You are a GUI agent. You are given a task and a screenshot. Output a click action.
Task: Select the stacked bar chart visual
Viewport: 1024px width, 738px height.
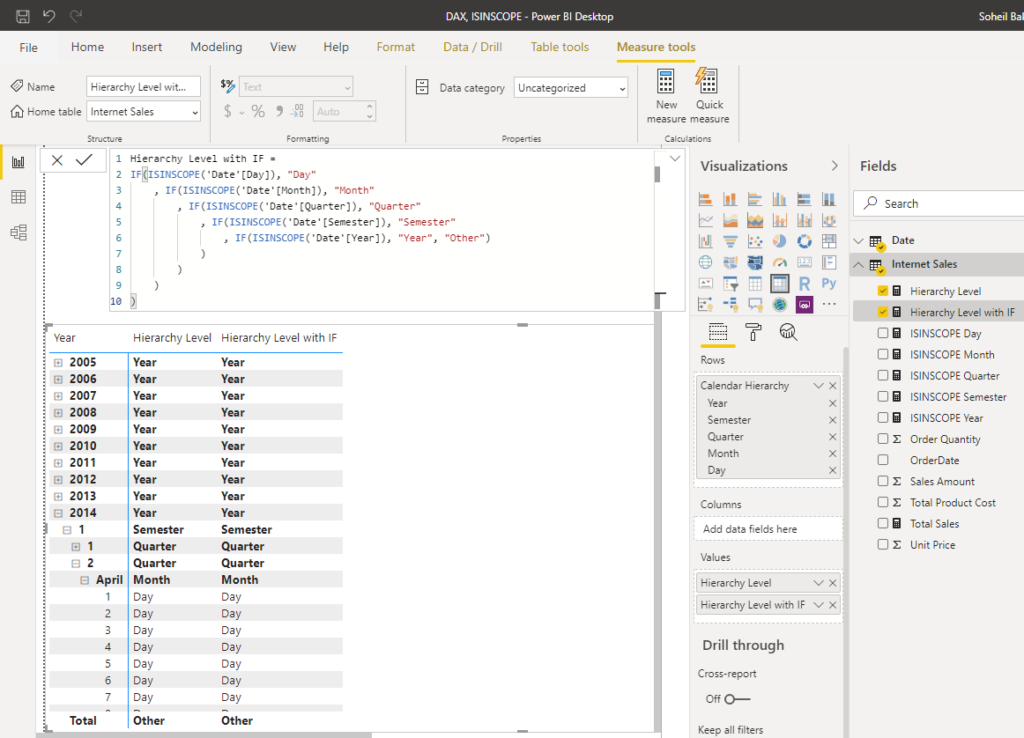(705, 199)
